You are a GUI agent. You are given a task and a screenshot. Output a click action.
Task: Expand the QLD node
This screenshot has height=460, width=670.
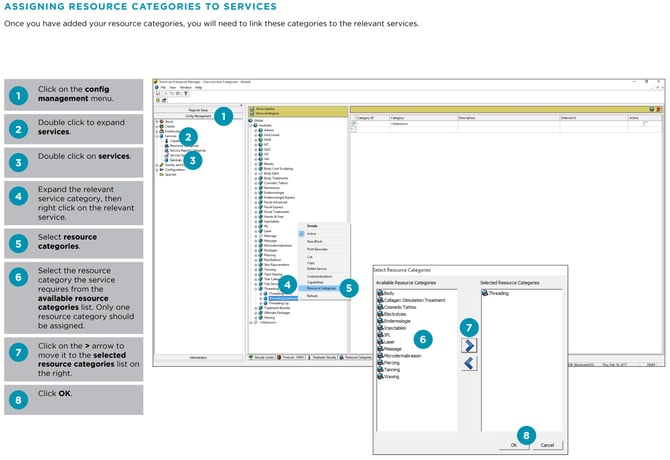[x=256, y=149]
